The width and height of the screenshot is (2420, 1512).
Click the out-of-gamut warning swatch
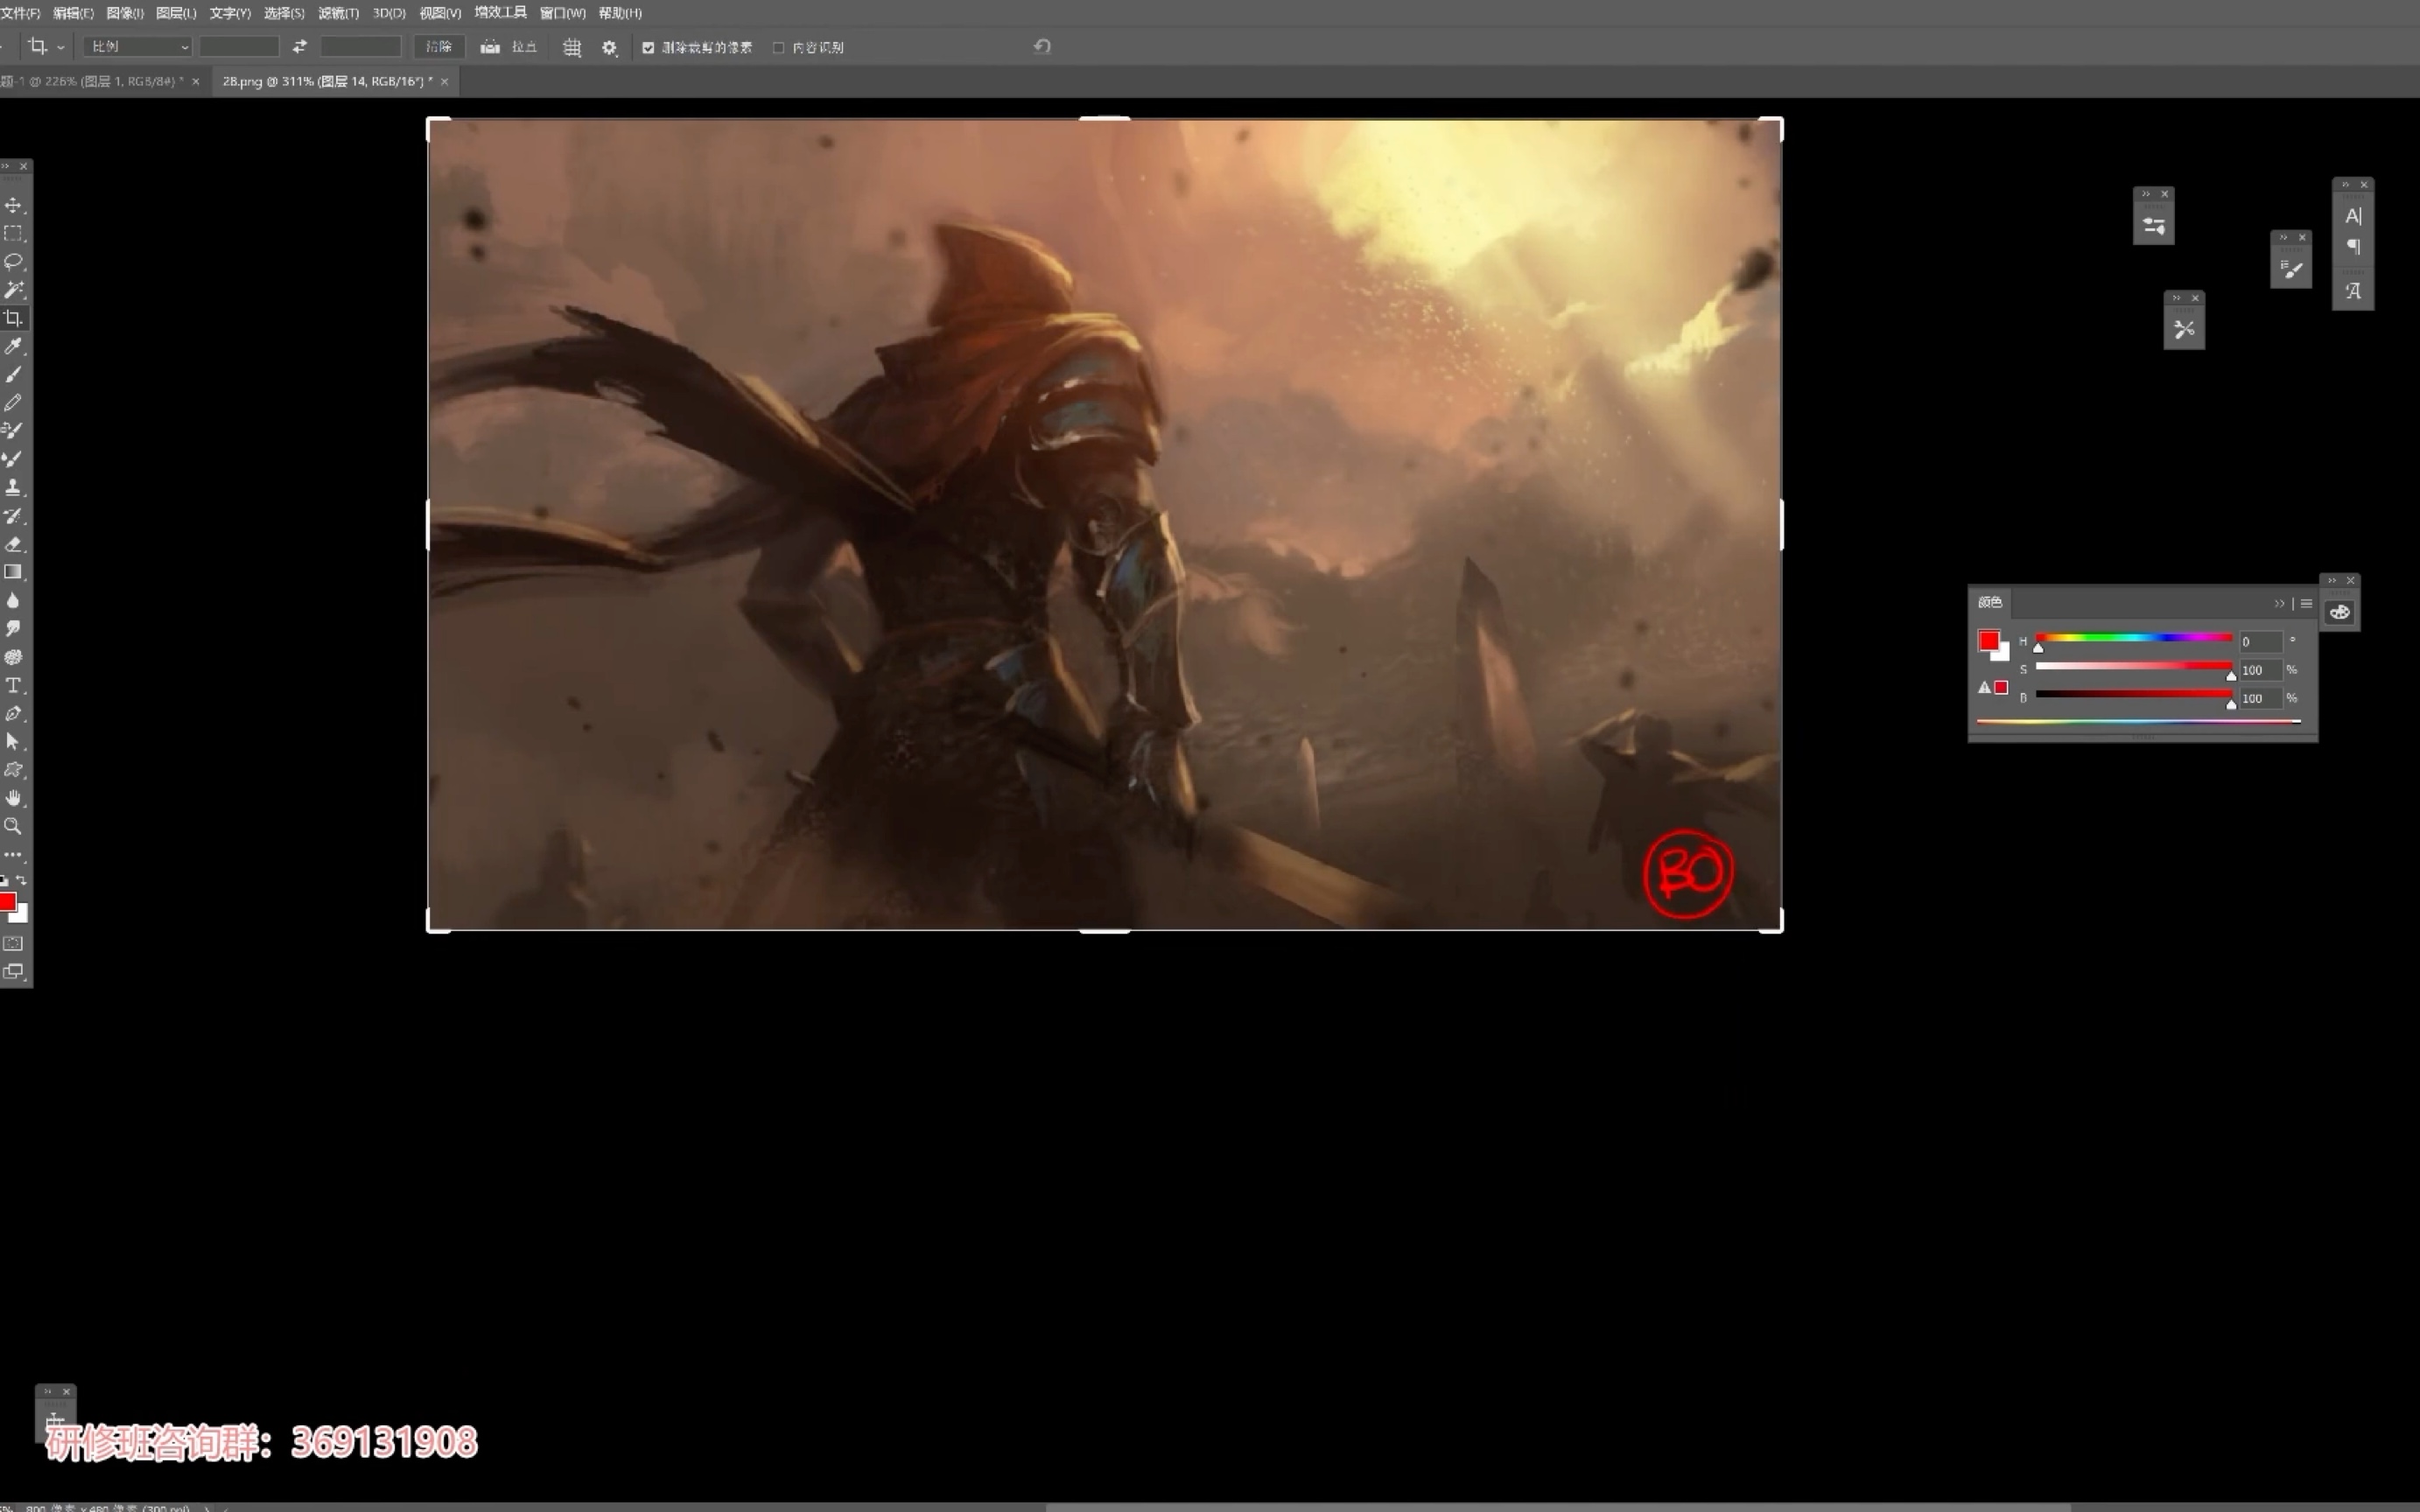[x=2001, y=687]
